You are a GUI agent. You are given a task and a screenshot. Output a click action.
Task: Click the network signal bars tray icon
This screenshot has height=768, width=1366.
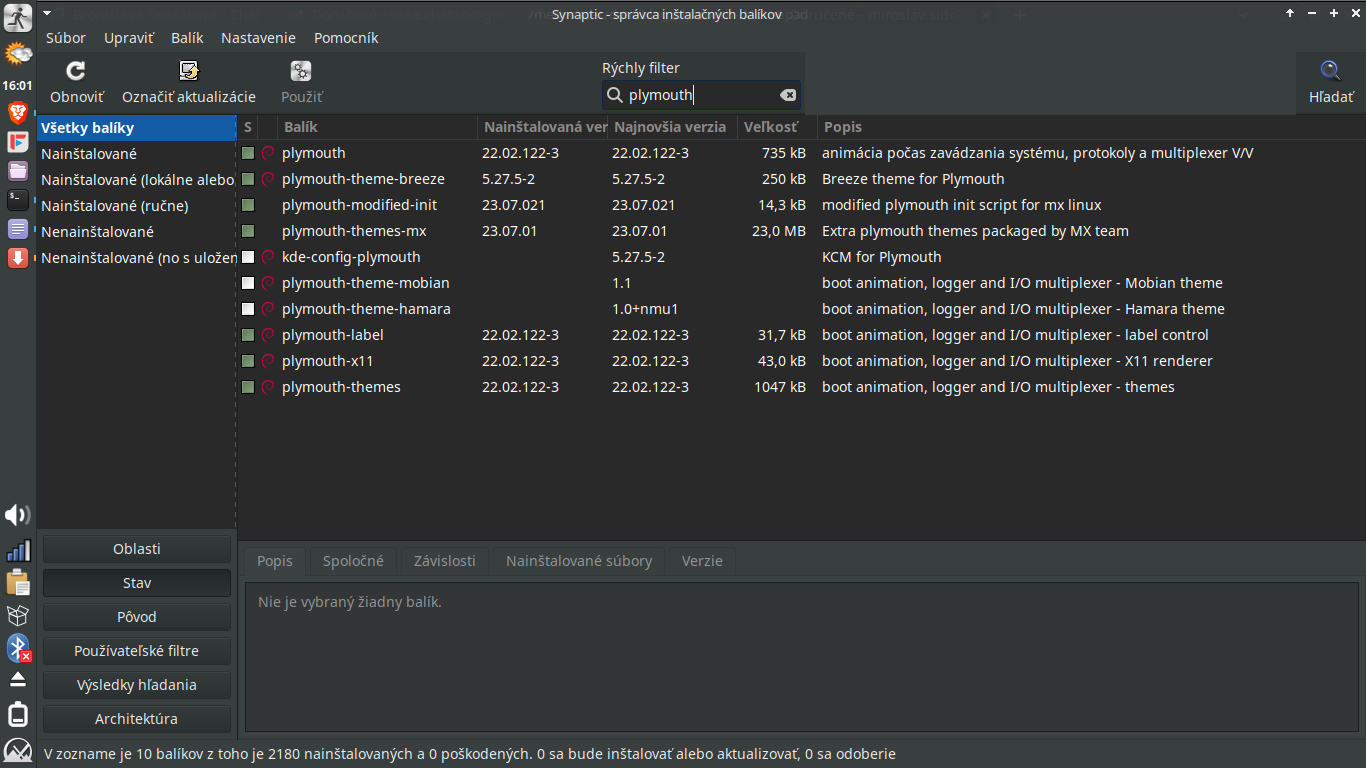pos(18,550)
